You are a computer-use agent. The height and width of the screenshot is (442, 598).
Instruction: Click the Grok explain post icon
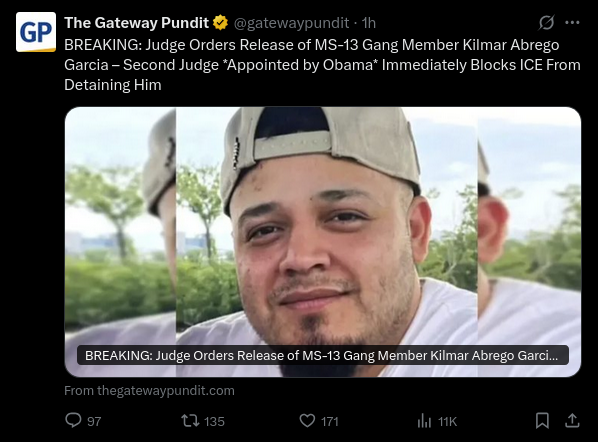tap(546, 23)
